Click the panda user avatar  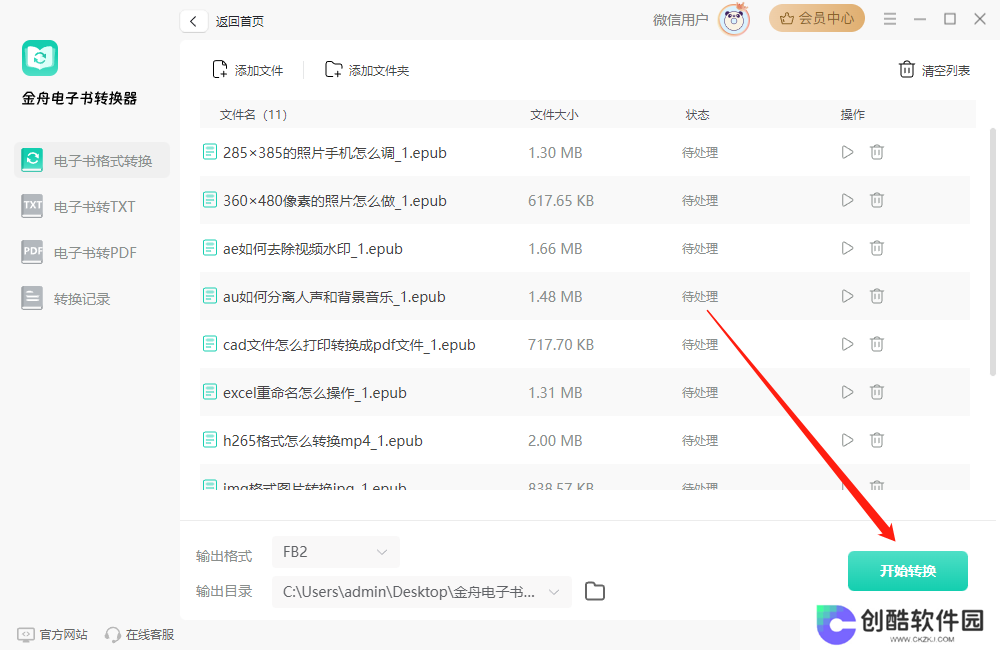[733, 20]
